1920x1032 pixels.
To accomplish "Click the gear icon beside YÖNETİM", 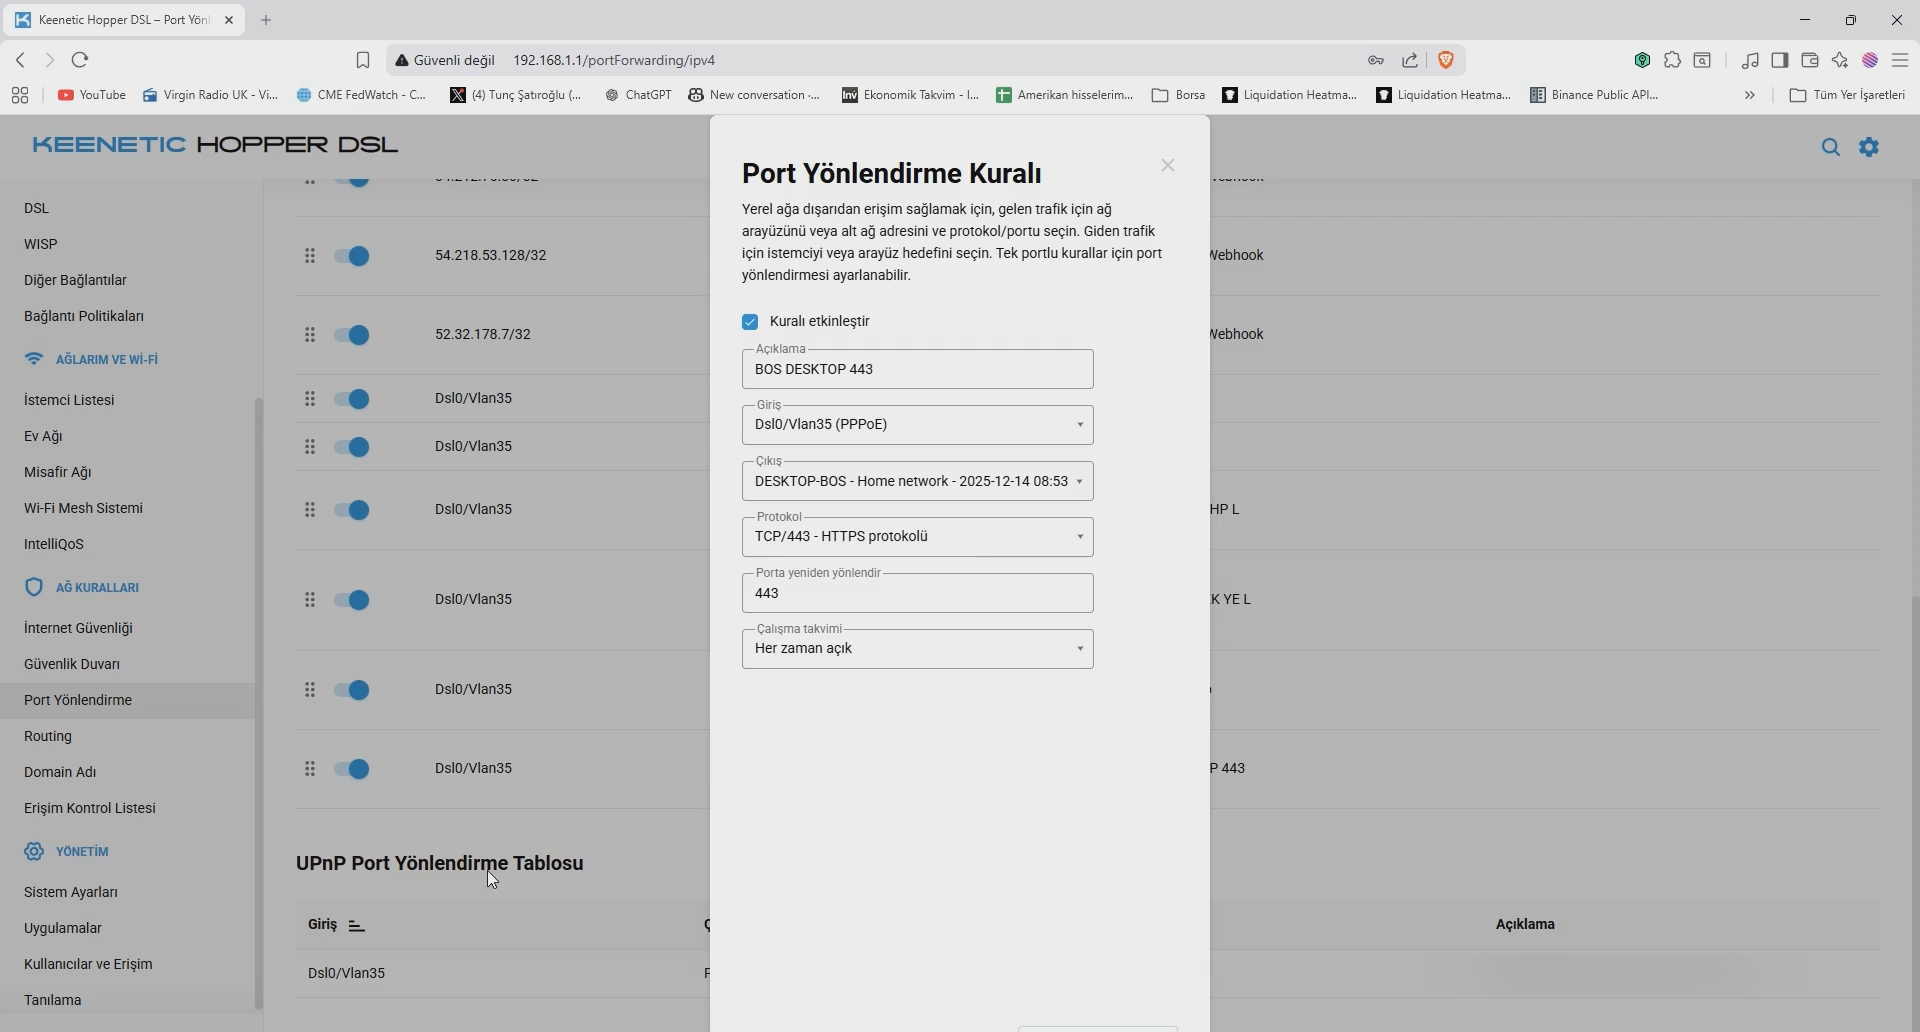I will point(34,851).
